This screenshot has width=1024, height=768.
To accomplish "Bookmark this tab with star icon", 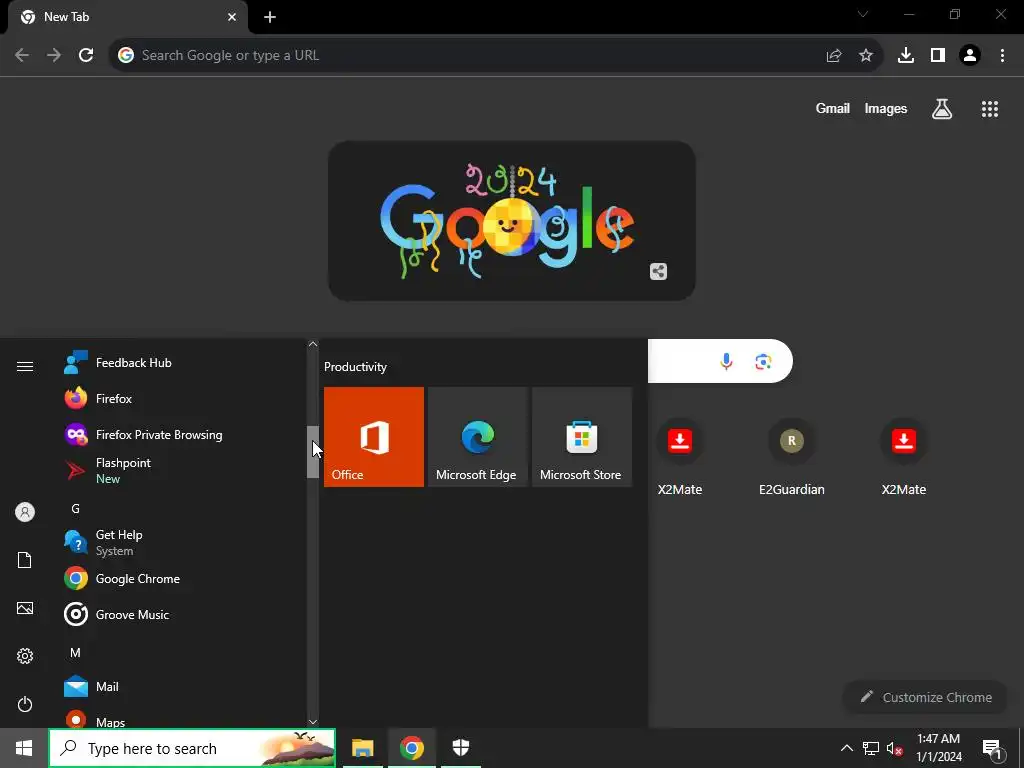I will pyautogui.click(x=866, y=56).
